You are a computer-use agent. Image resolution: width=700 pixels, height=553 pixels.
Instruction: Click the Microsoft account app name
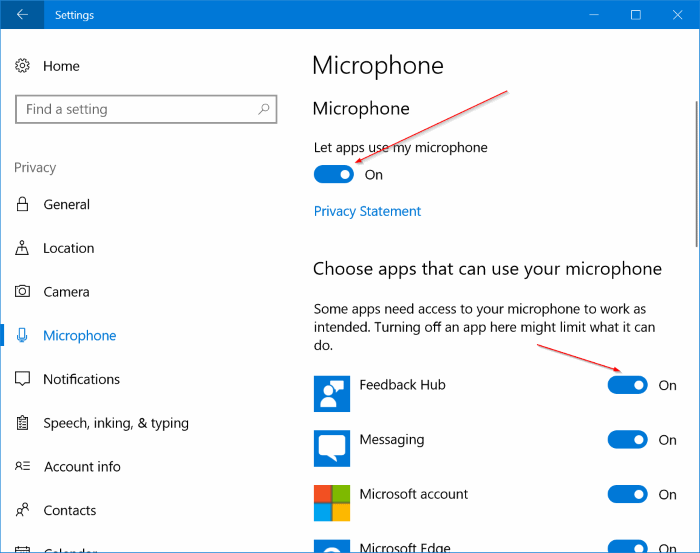tap(413, 494)
